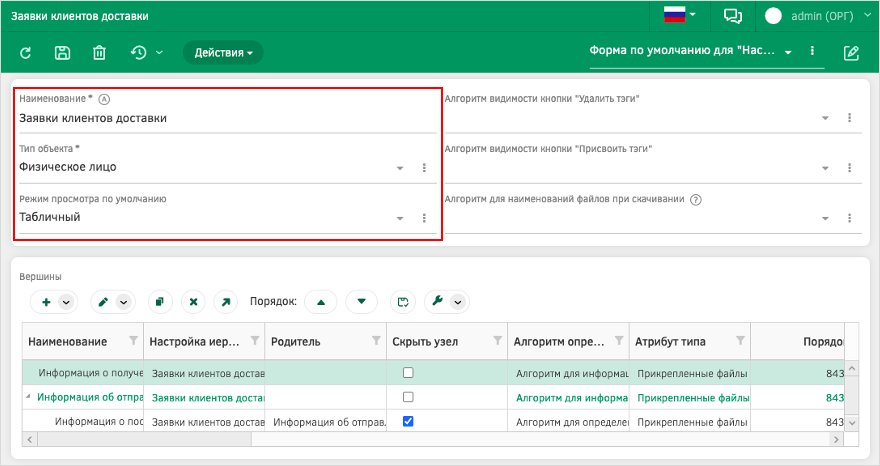
Task: Delete record with trash icon
Action: (99, 53)
